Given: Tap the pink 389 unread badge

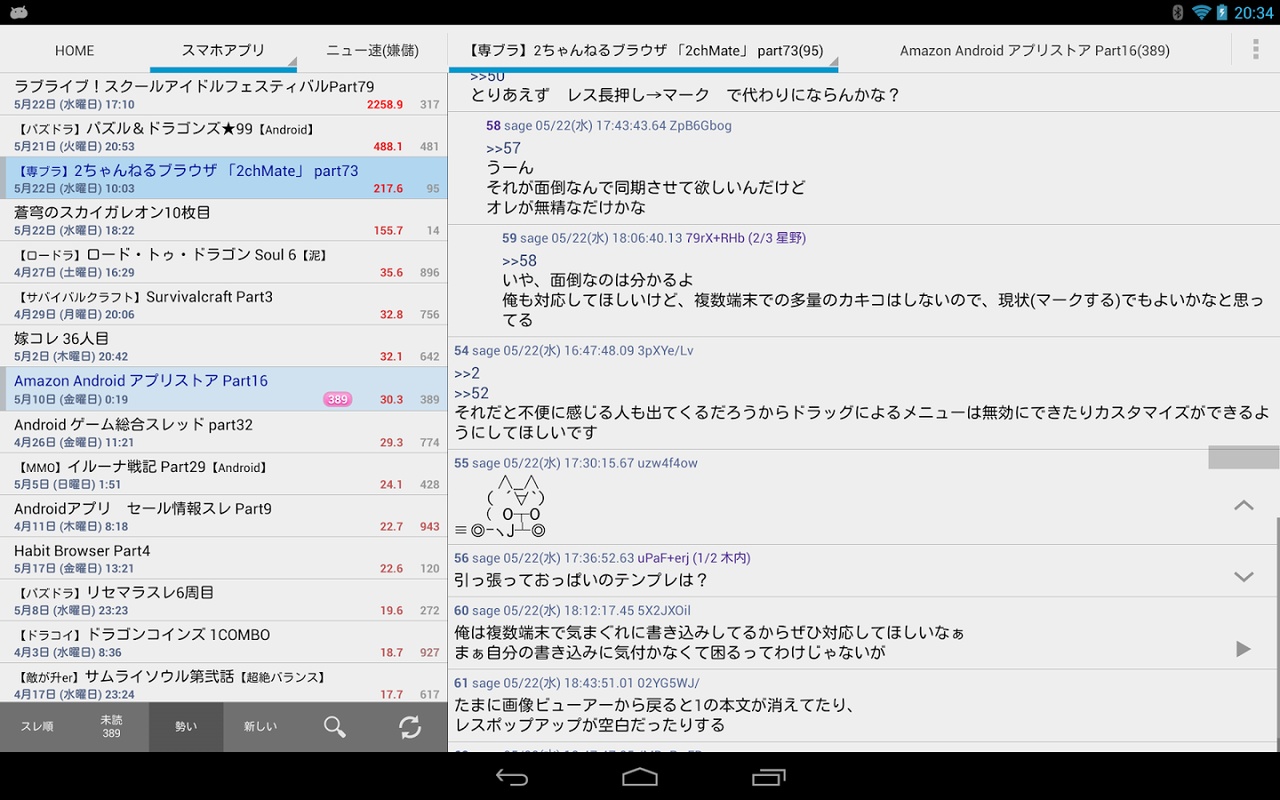Looking at the screenshot, I should [338, 399].
